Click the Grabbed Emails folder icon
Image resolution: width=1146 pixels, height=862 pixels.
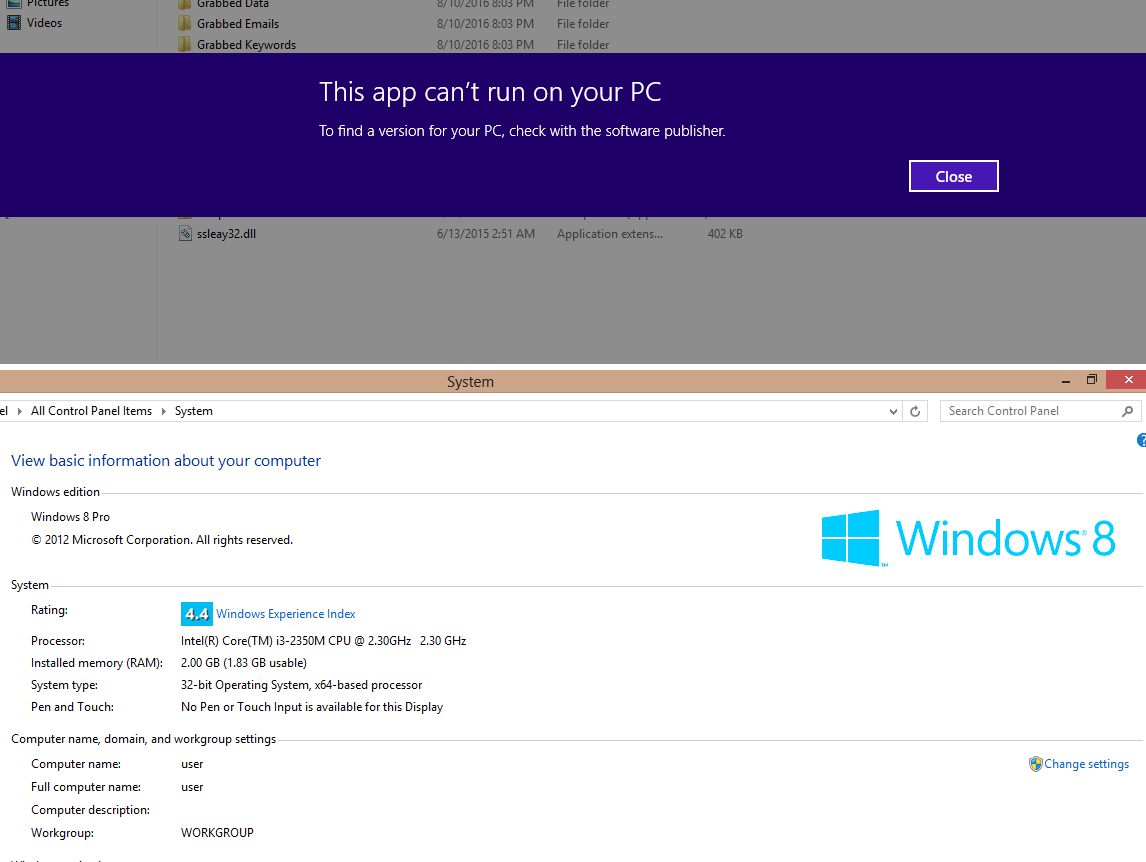185,23
